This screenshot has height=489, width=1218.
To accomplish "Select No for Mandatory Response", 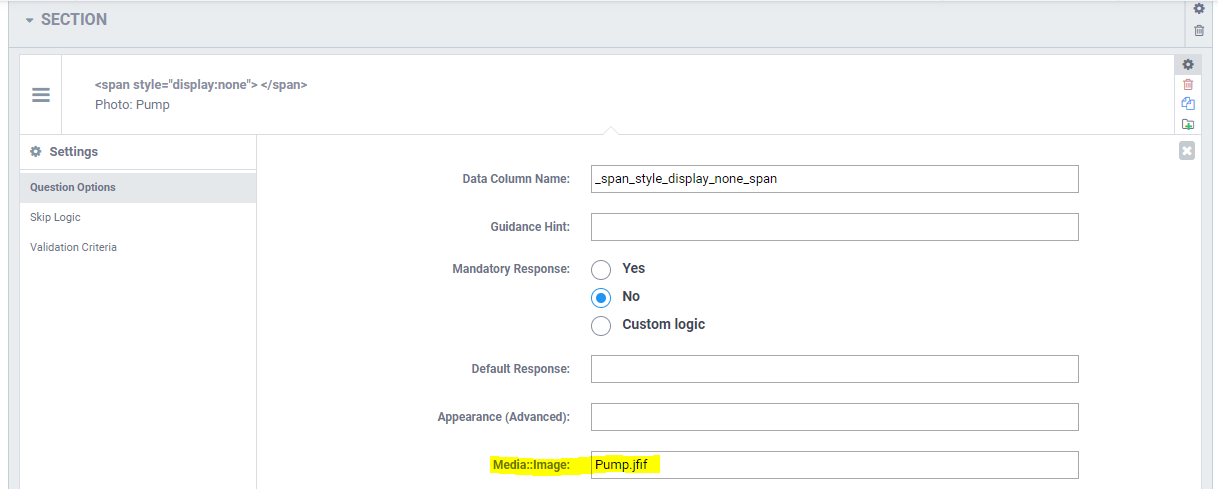I will [601, 297].
